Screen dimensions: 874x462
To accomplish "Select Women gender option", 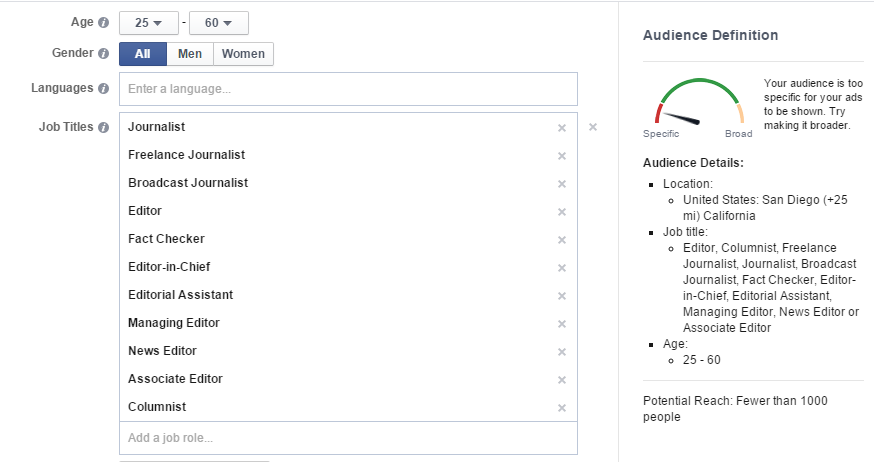I will click(243, 54).
